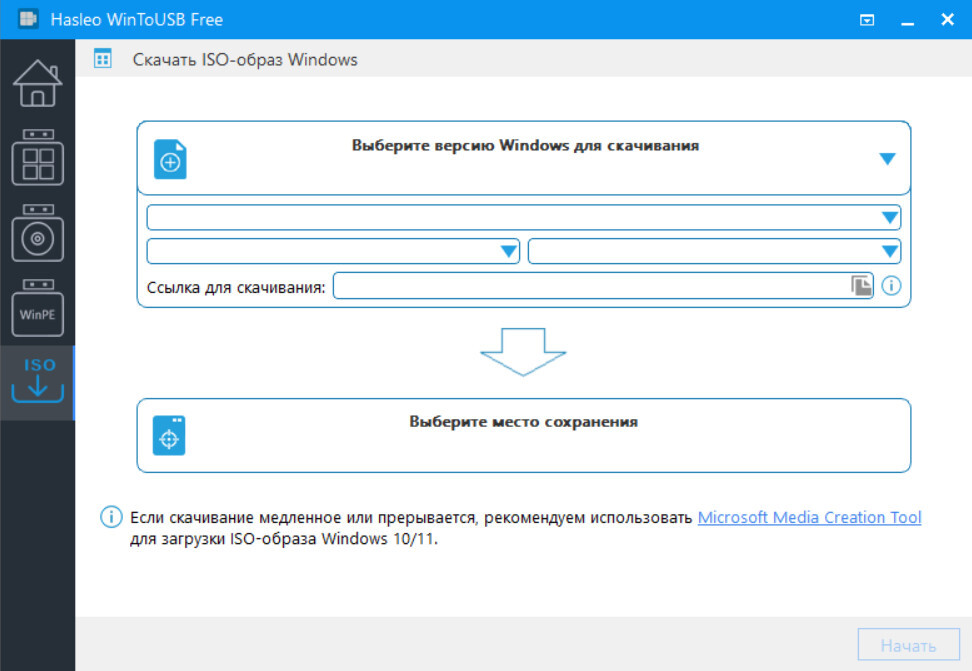972x671 pixels.
Task: Open the lower-right dropdown under Windows version
Action: click(714, 251)
